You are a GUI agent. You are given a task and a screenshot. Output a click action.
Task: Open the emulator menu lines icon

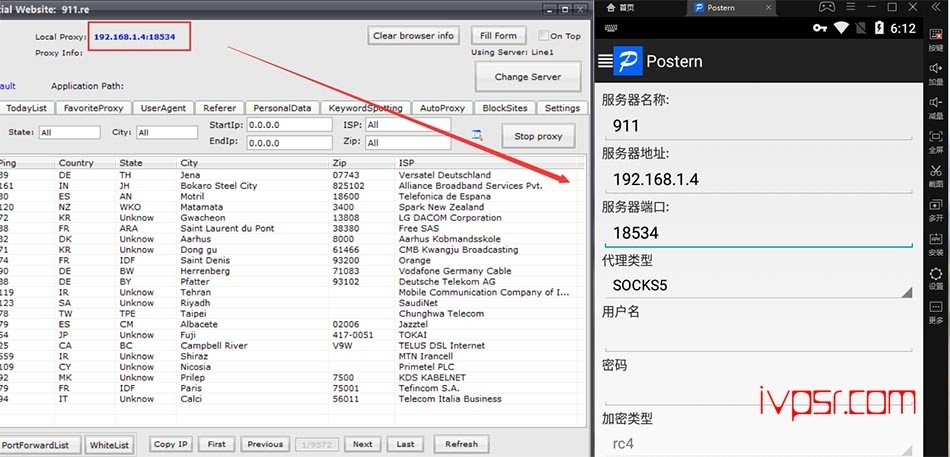point(851,7)
